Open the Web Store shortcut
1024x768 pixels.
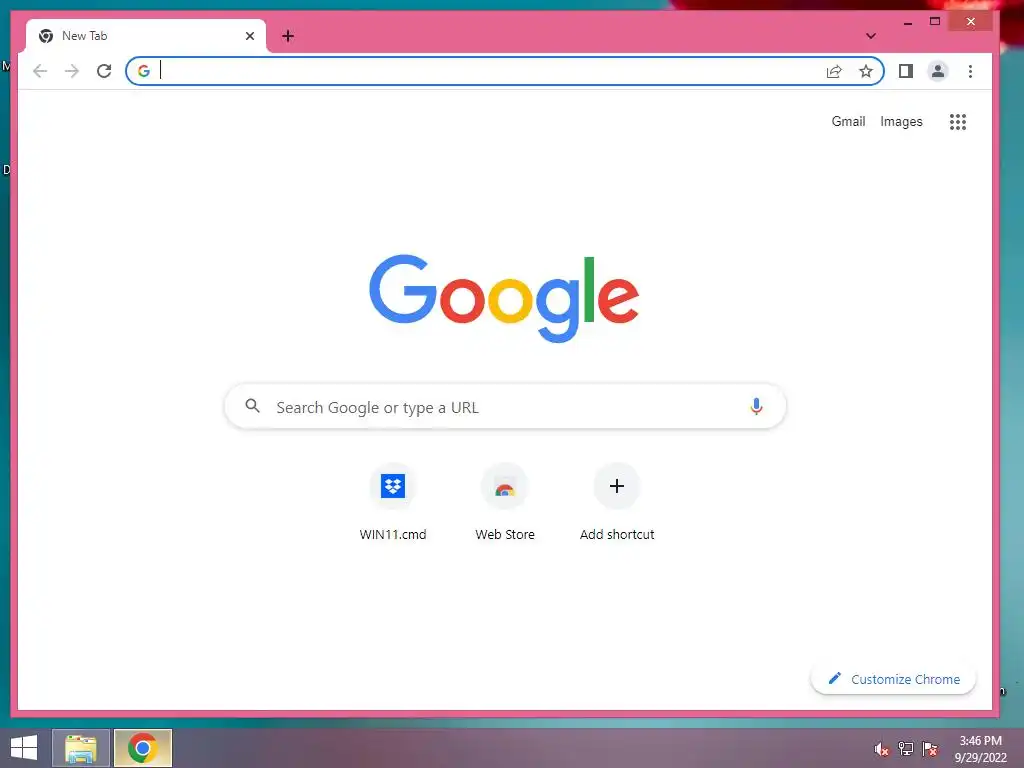[x=505, y=503]
